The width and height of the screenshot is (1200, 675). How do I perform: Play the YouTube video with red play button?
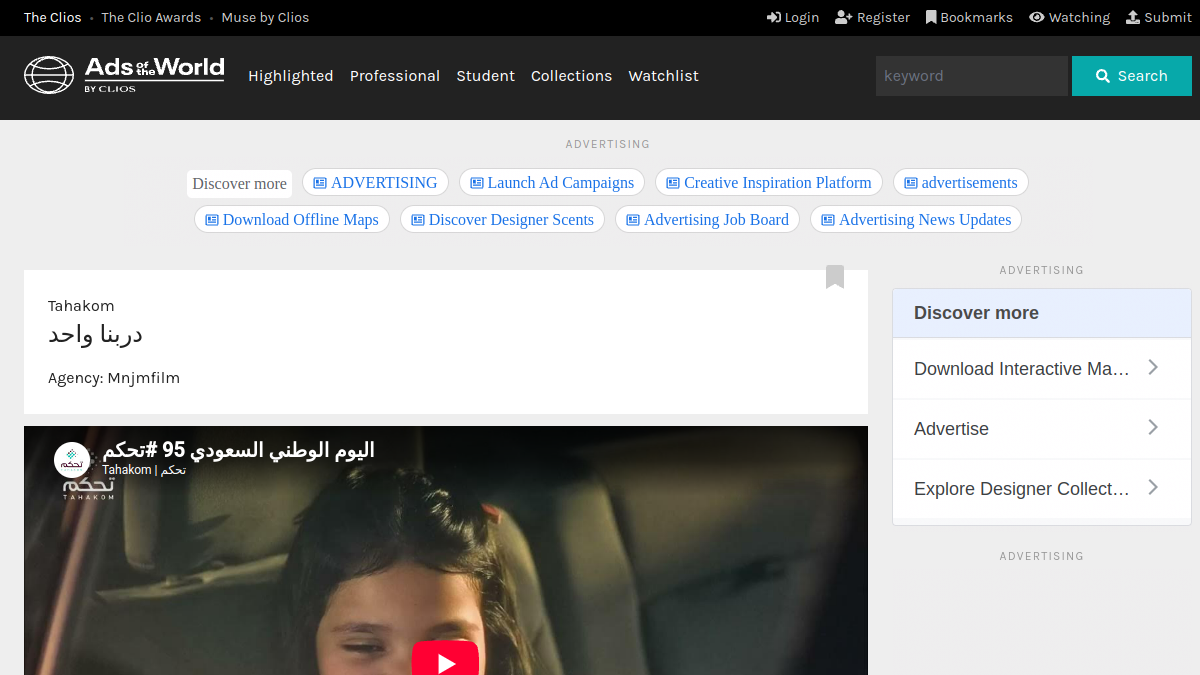[x=445, y=660]
